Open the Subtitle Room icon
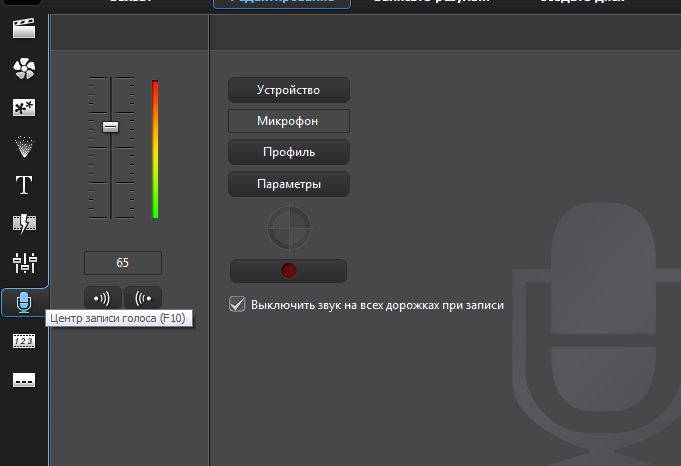Viewport: 681px width, 466px height. tap(24, 380)
